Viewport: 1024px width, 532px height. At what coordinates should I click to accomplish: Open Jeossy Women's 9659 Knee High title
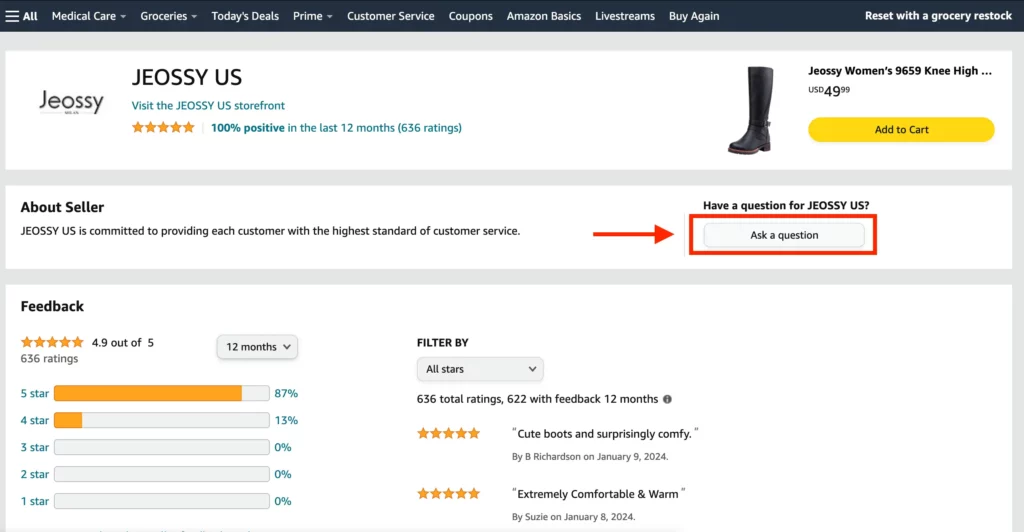(900, 70)
